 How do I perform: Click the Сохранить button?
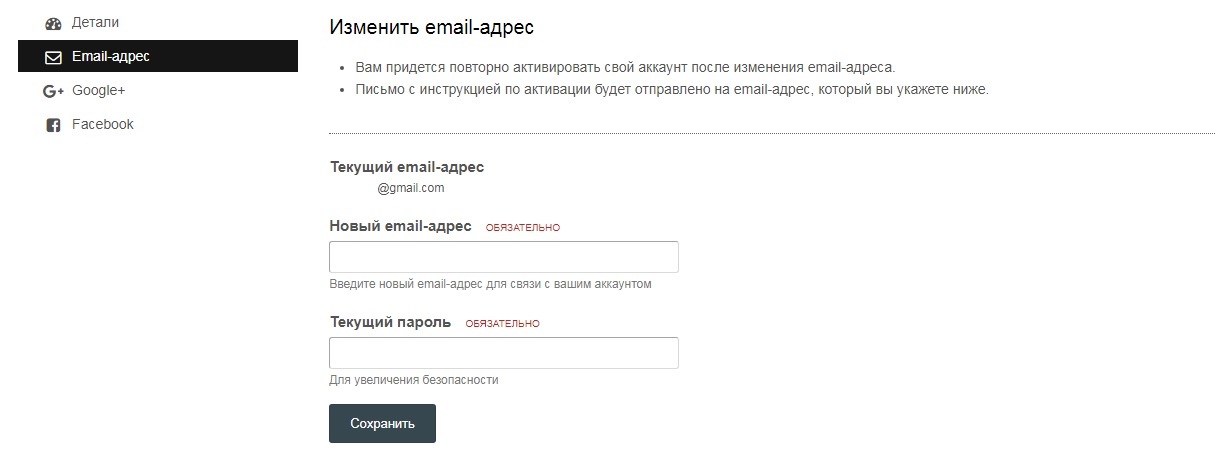click(382, 423)
